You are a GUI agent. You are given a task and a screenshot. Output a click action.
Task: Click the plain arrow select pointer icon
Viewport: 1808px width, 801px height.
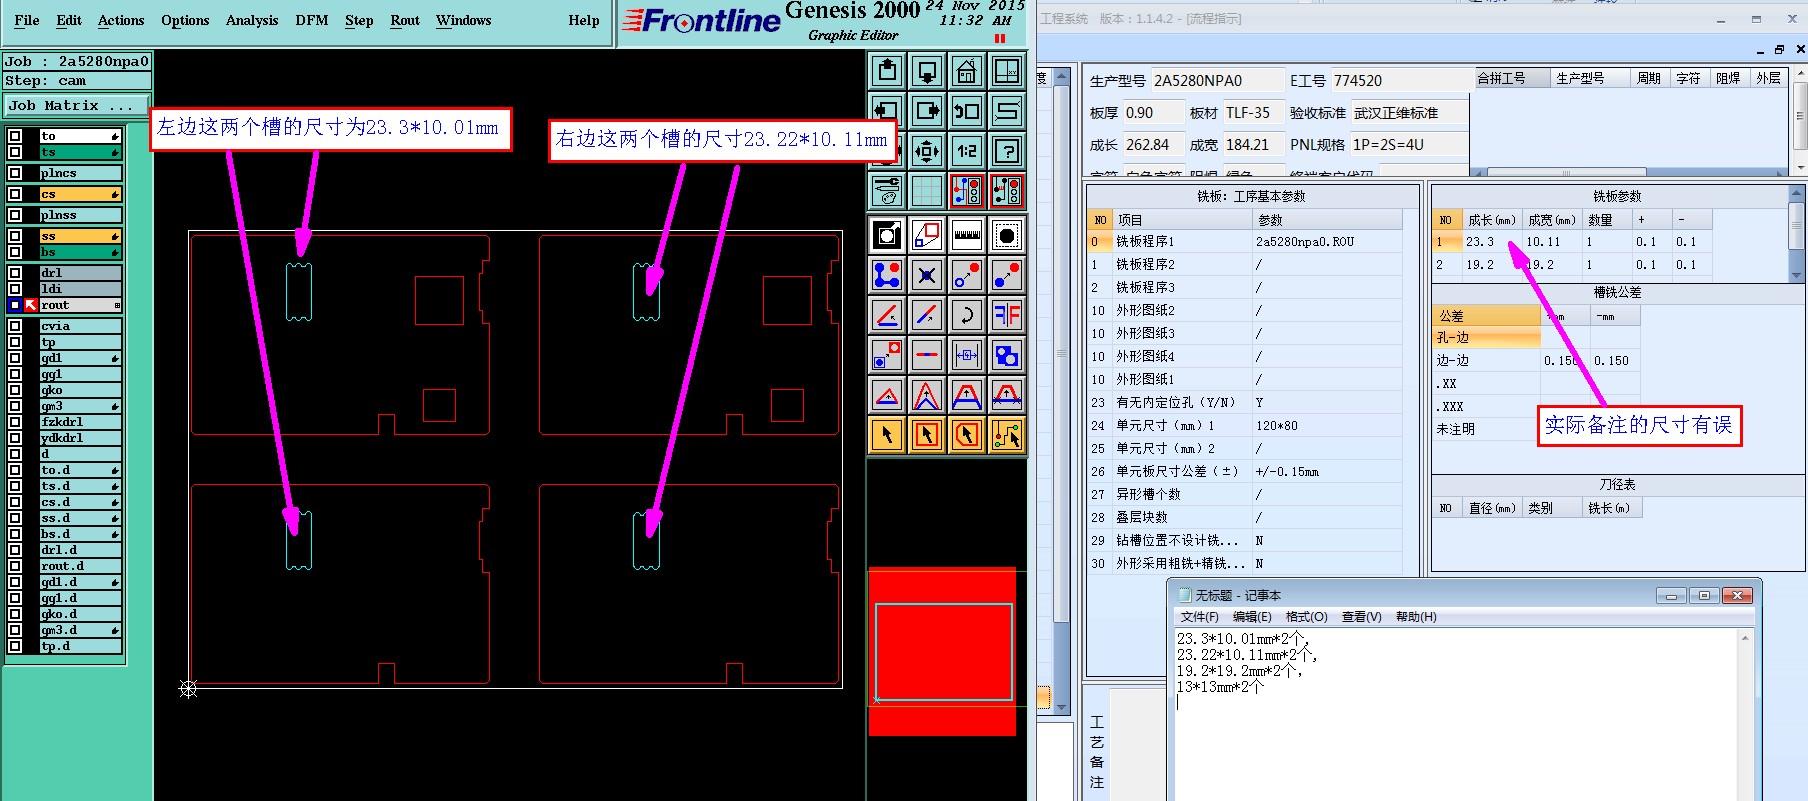(x=887, y=435)
